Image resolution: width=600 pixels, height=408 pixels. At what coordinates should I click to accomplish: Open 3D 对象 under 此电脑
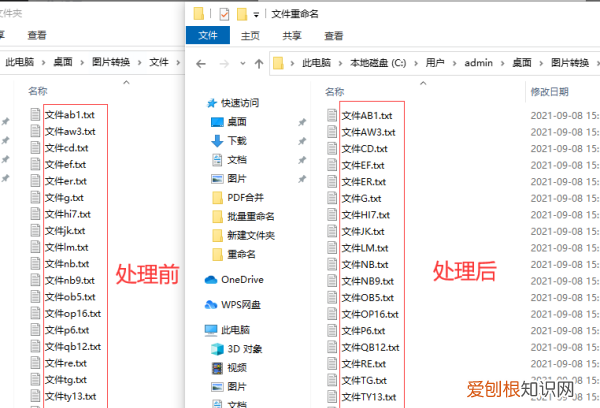(x=245, y=349)
